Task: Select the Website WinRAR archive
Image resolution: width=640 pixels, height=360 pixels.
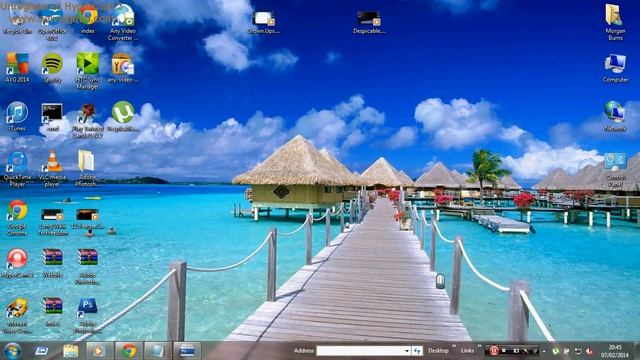Action: pos(52,263)
